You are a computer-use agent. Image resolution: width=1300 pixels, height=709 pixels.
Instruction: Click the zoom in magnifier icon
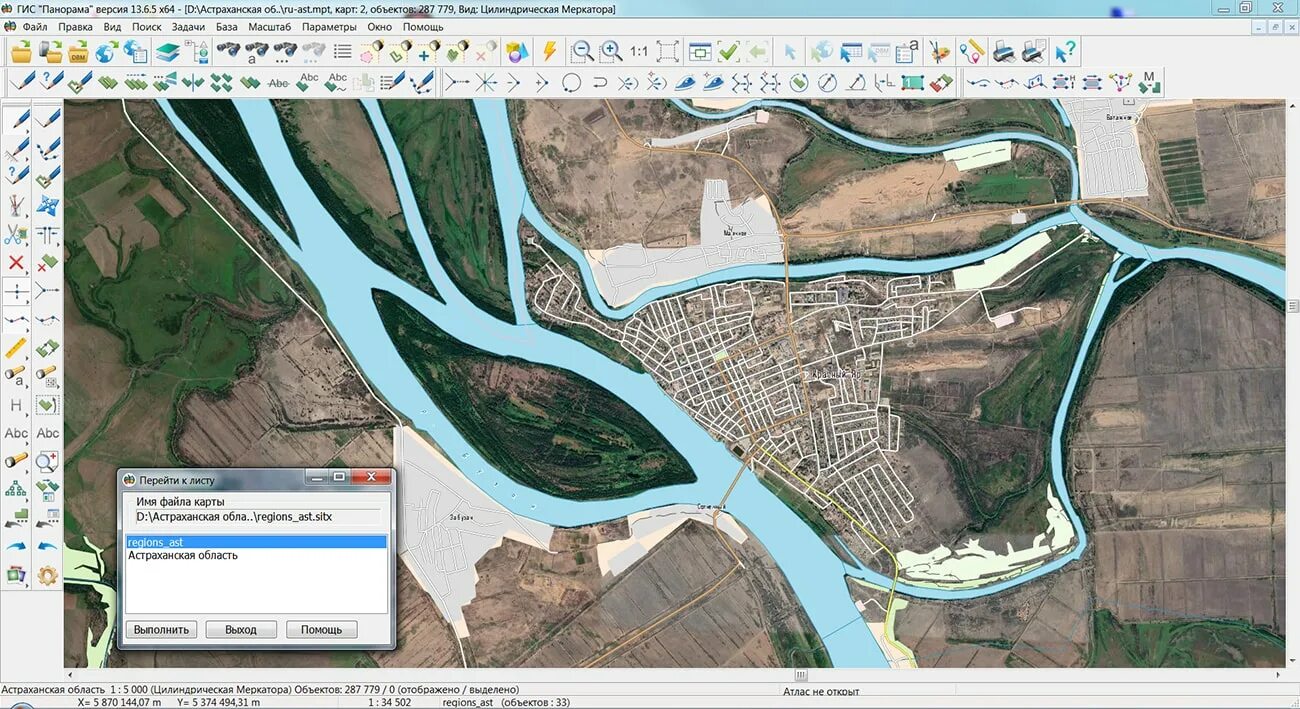610,51
